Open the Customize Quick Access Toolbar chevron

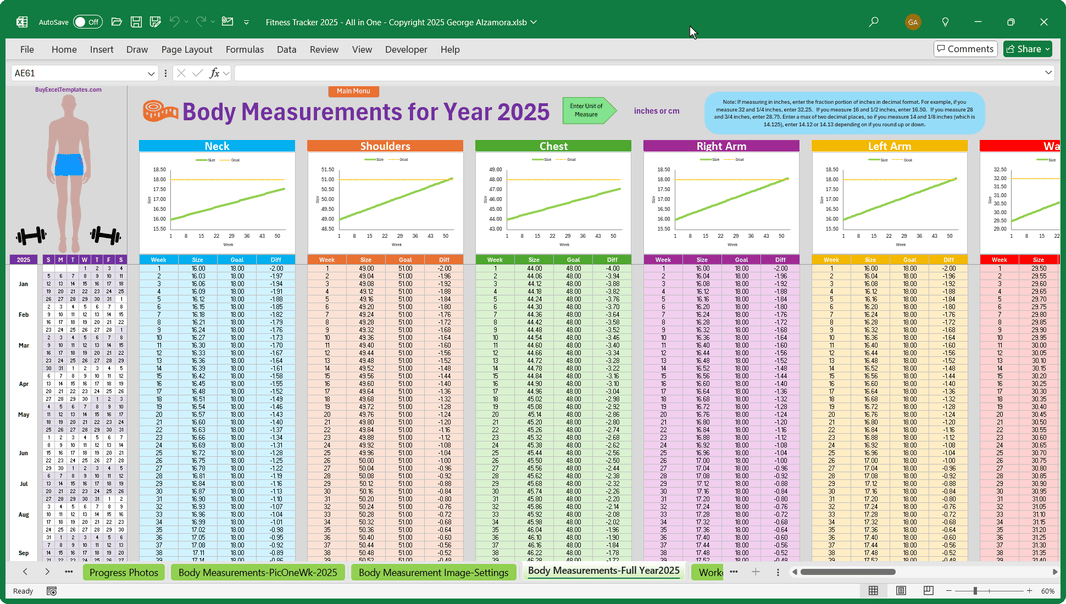tap(246, 21)
